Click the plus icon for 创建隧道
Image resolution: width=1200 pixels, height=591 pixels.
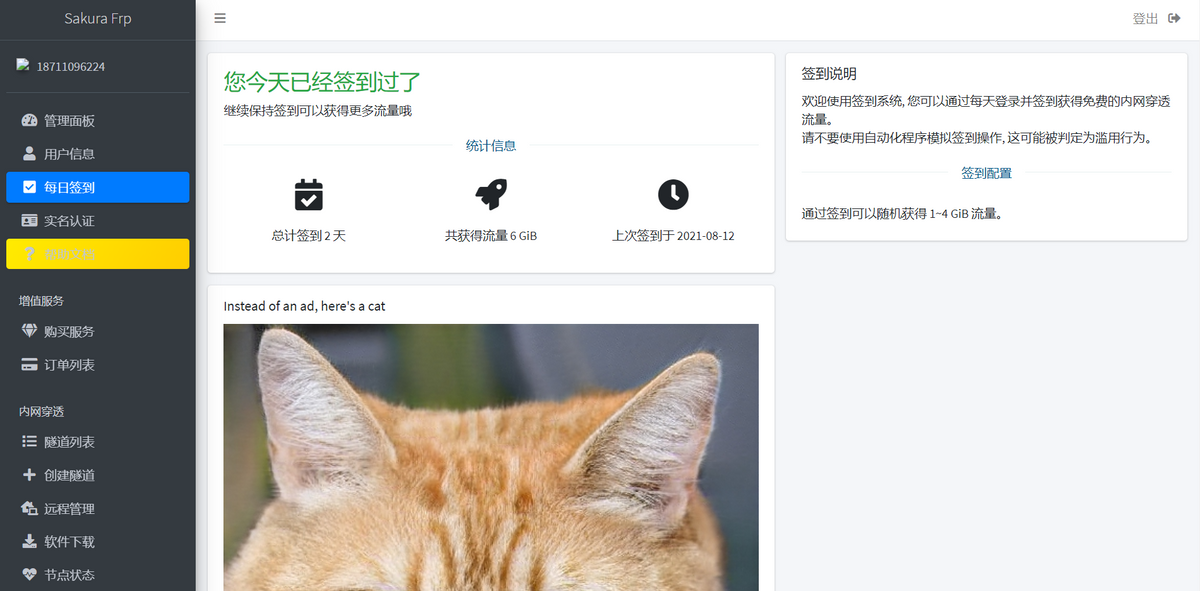[29, 475]
